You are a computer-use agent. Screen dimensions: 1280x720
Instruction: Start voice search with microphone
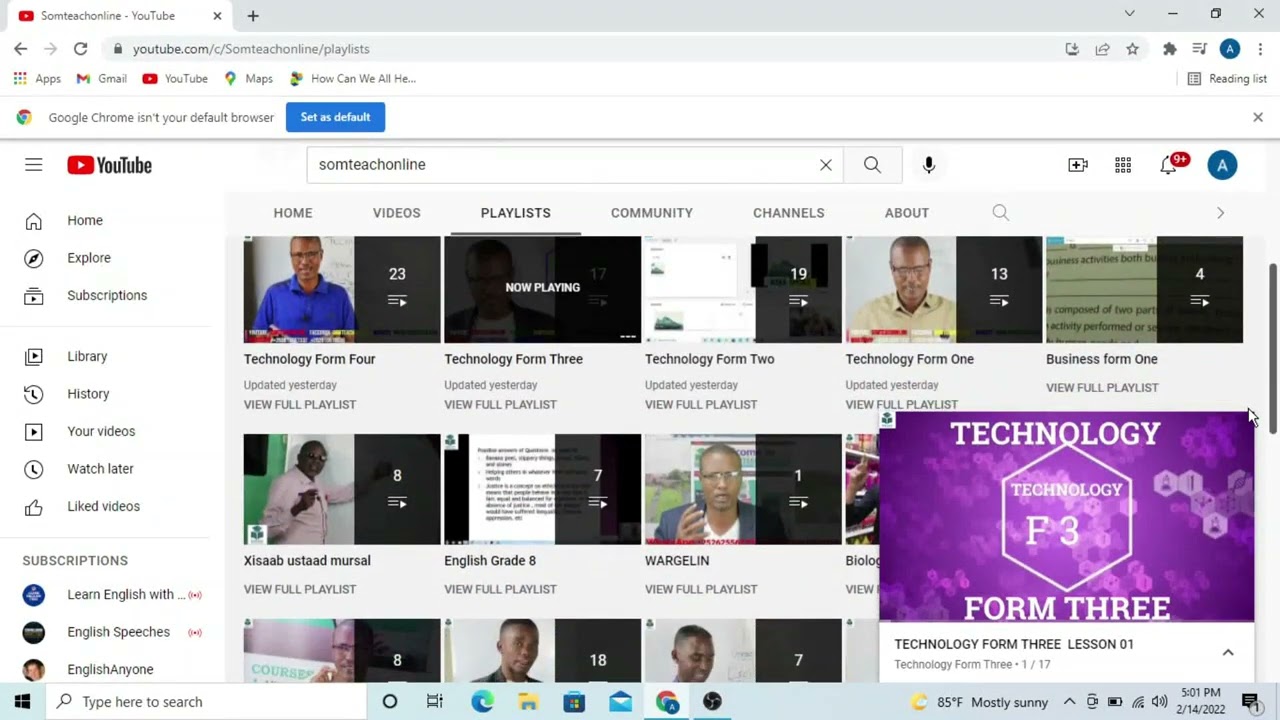tap(929, 165)
